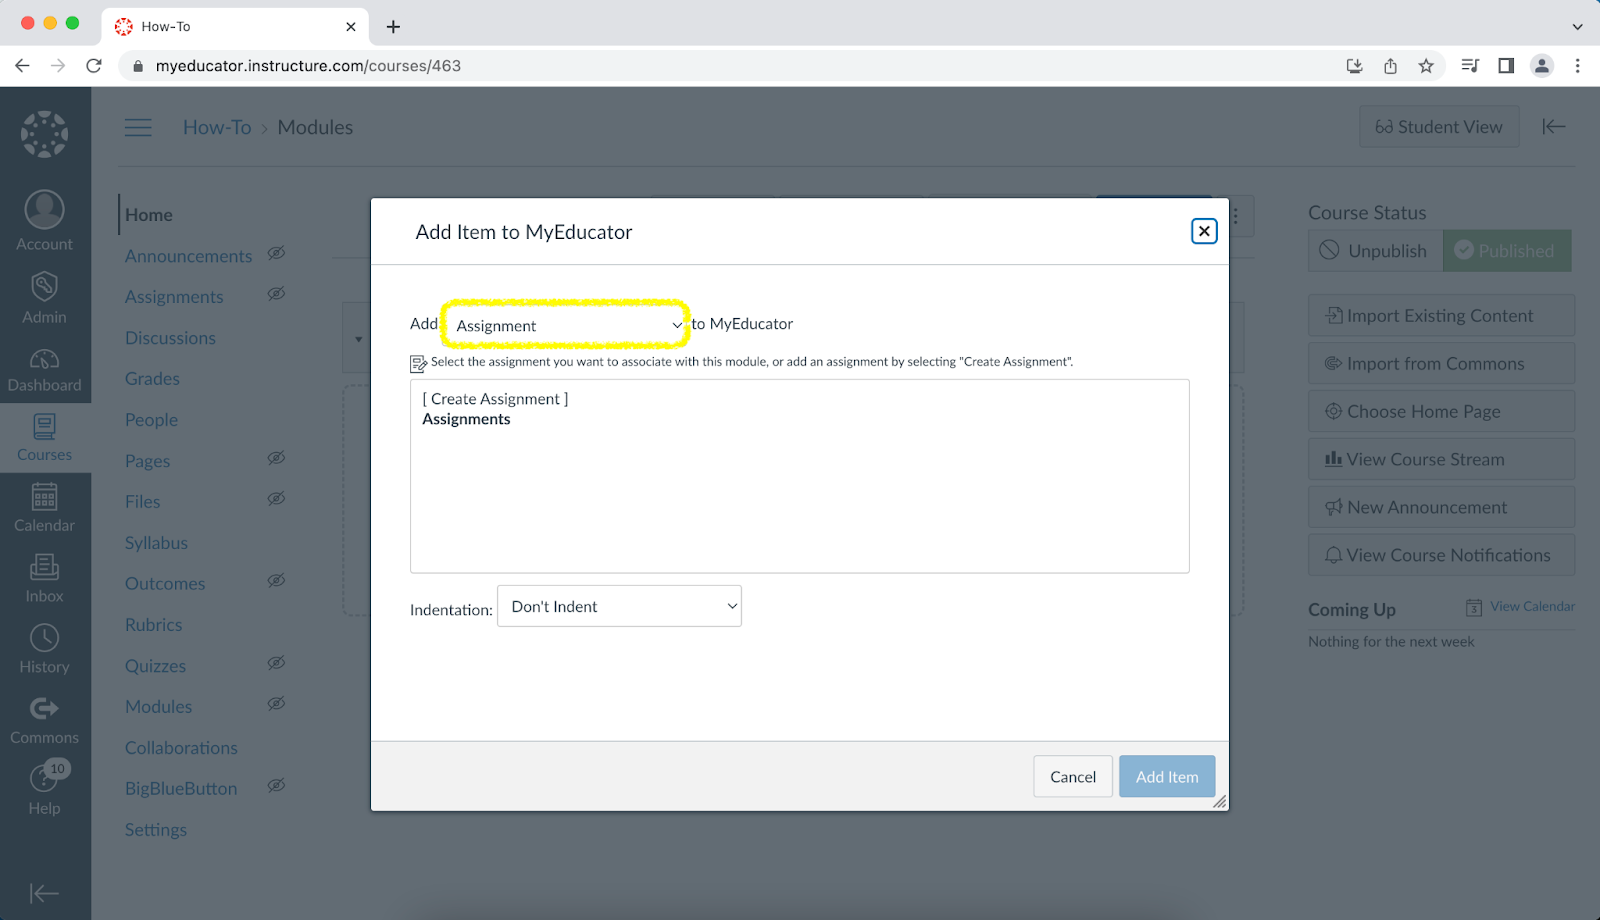Image resolution: width=1600 pixels, height=920 pixels.
Task: Close the Add Item dialog with X
Action: pyautogui.click(x=1204, y=231)
